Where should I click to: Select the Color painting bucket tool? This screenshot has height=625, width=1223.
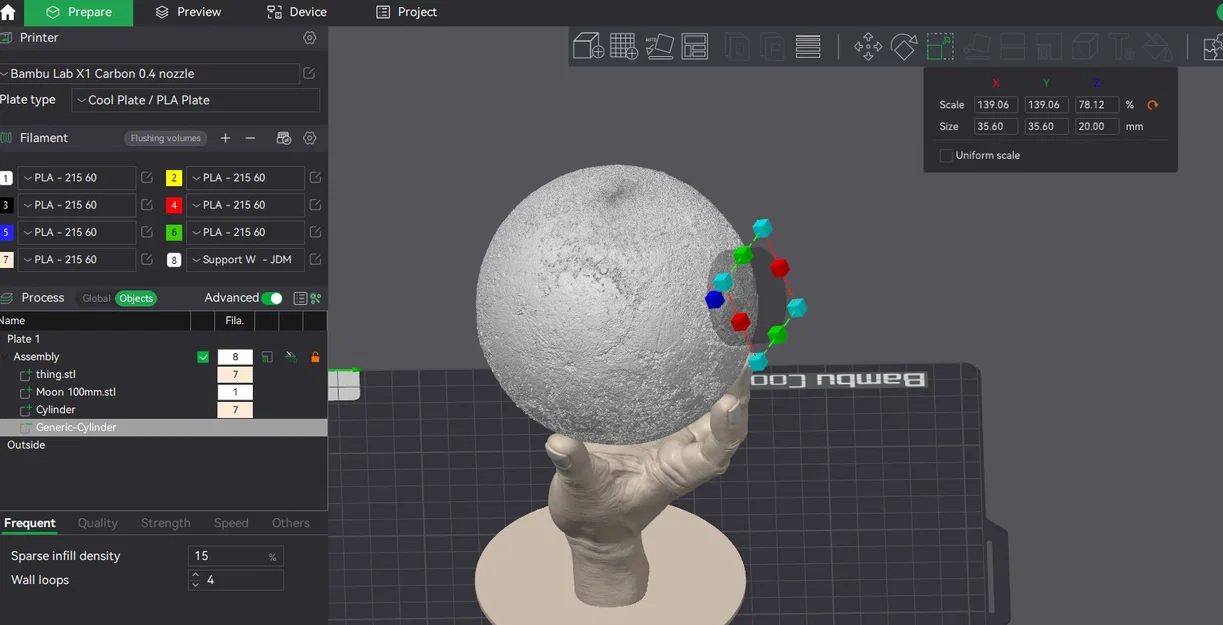(1157, 46)
